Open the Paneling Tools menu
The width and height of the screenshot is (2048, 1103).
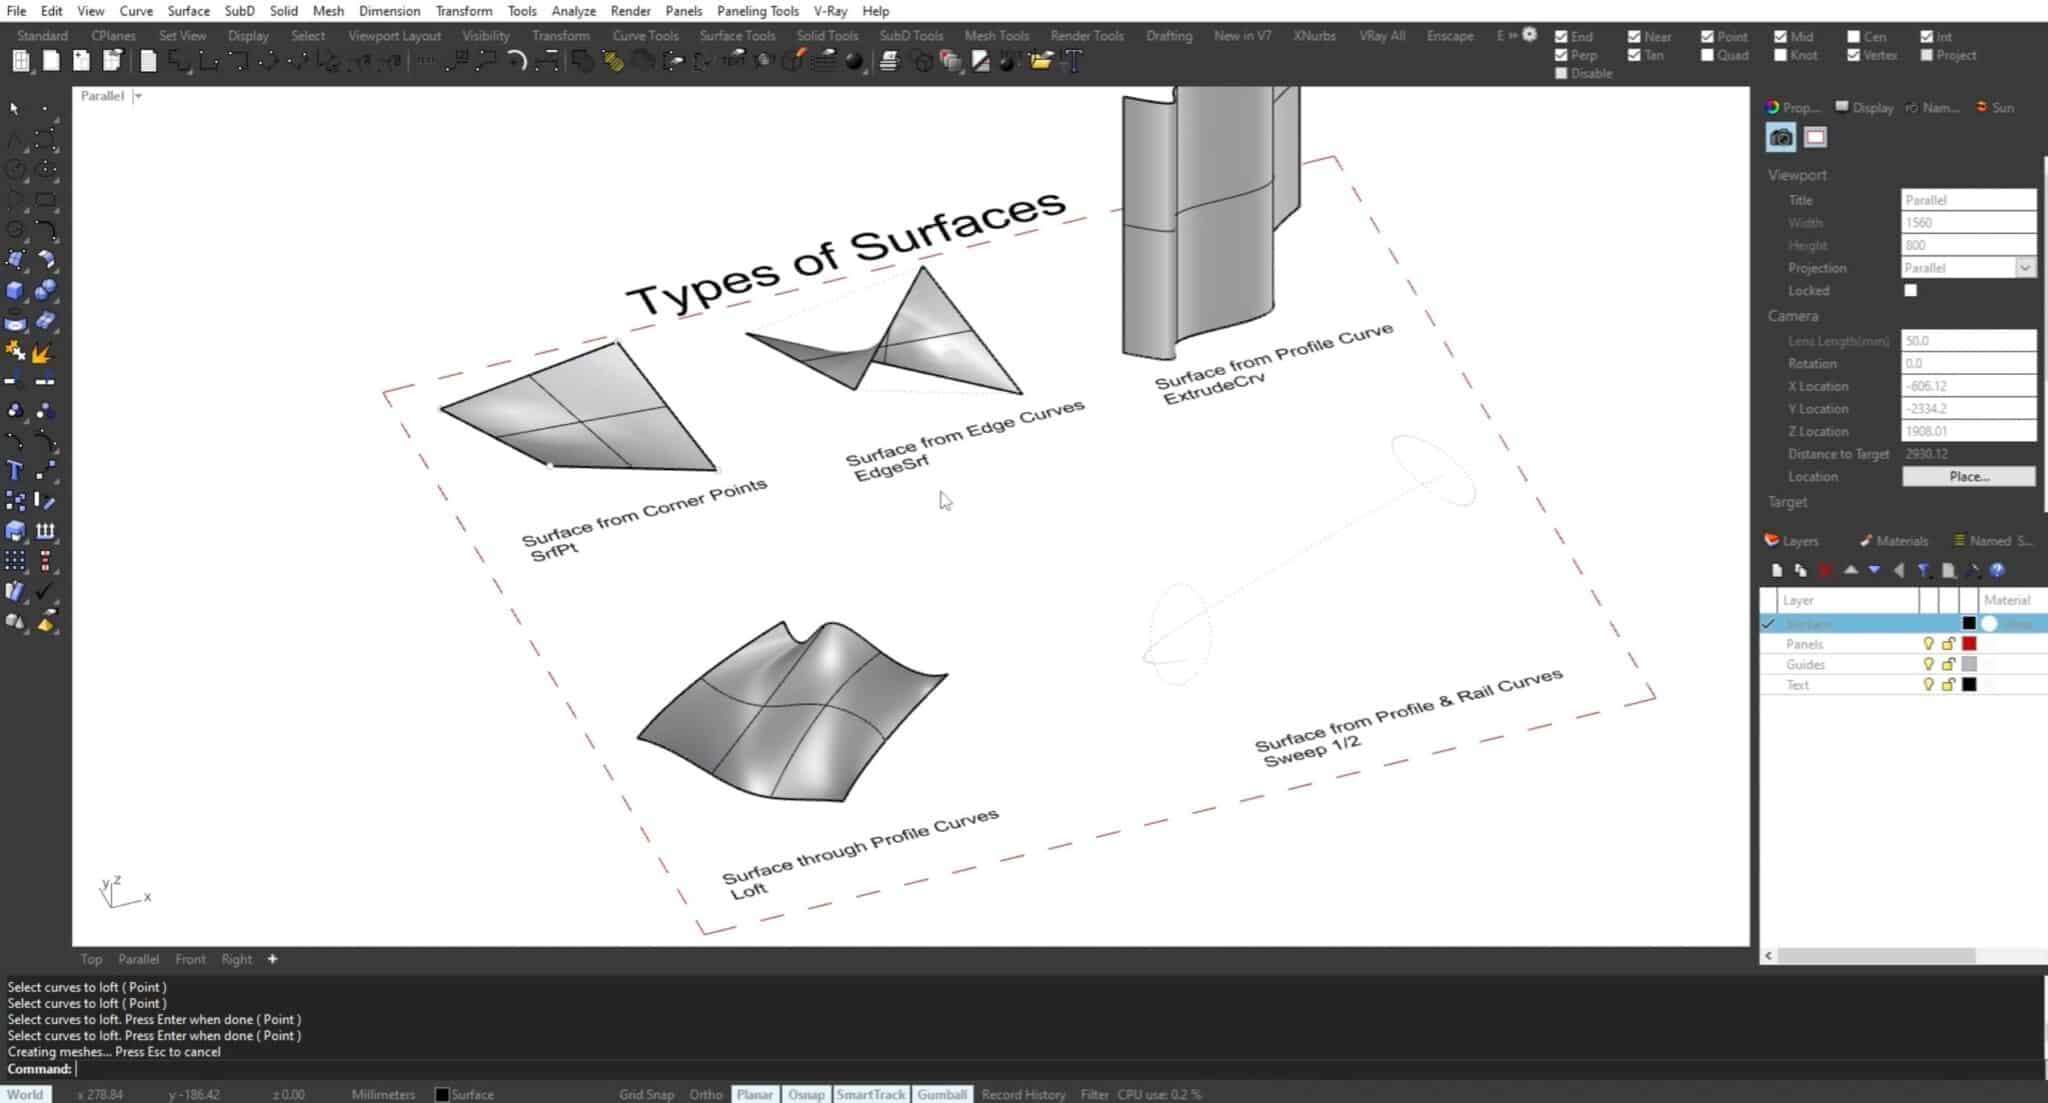coord(757,11)
